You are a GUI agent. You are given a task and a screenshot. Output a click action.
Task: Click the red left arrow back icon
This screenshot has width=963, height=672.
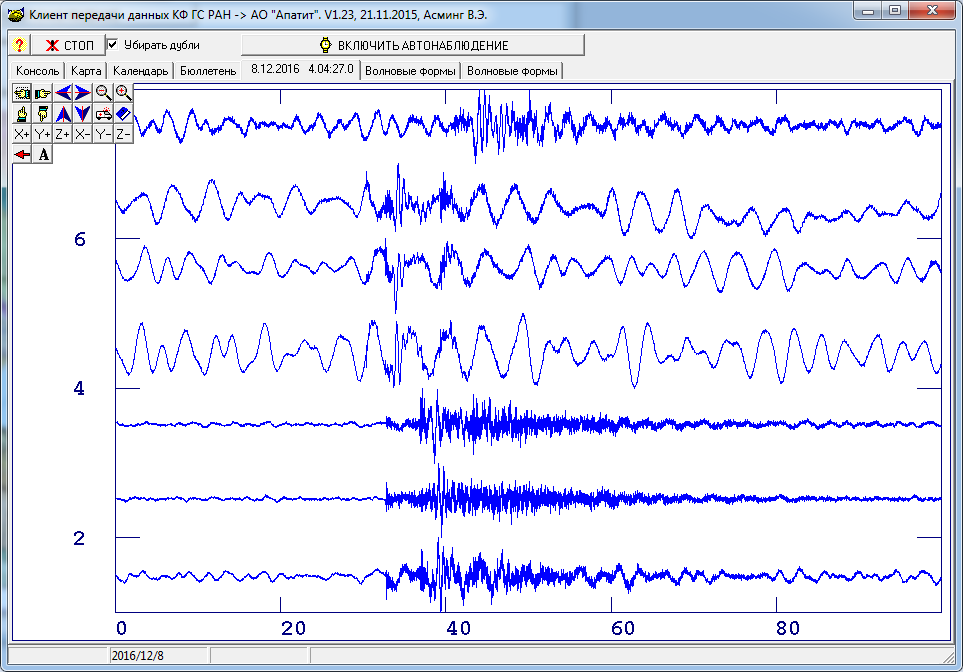[22, 154]
